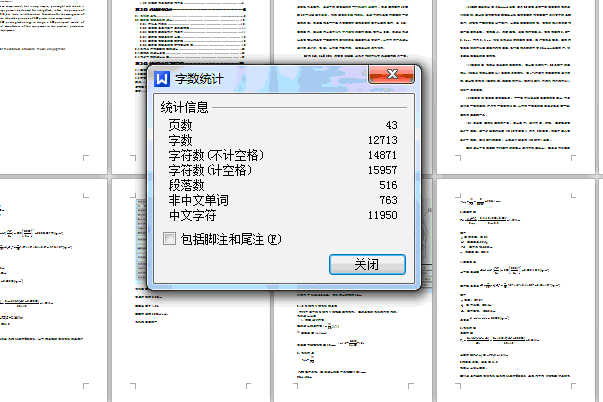Click the 中文字符 value 11950
The width and height of the screenshot is (603, 402).
[x=383, y=215]
